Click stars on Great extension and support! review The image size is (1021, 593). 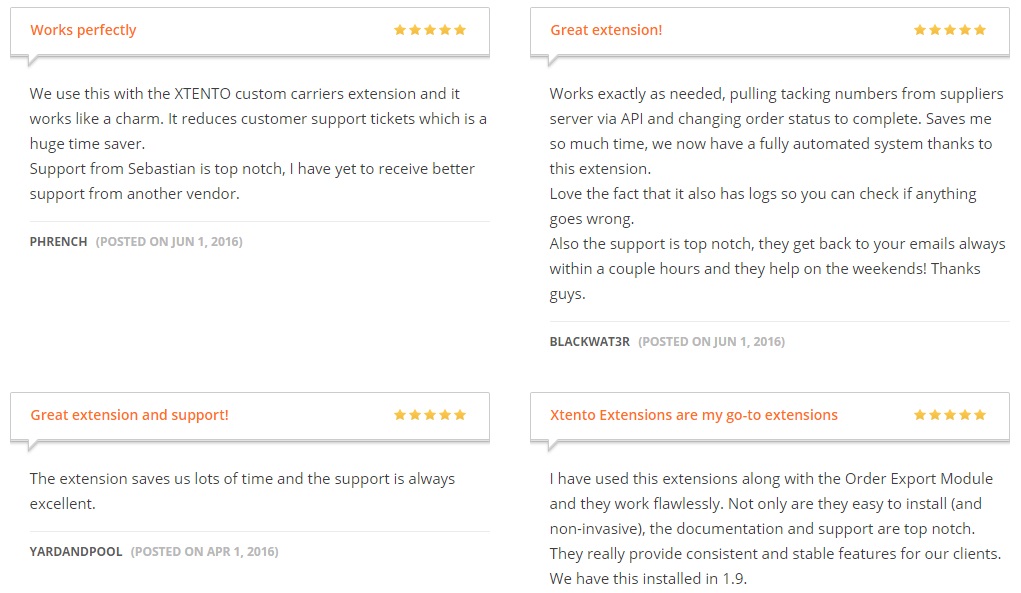[430, 415]
